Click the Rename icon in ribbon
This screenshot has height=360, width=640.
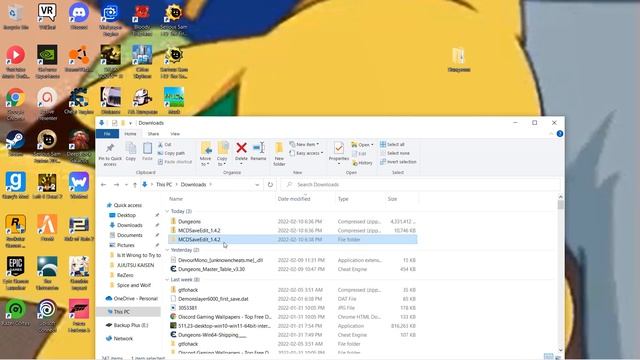tap(258, 151)
